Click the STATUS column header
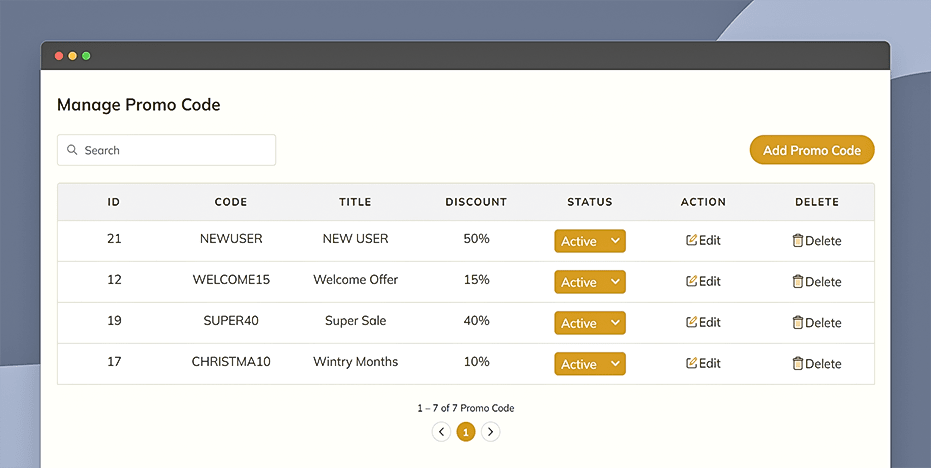Screen dimensions: 931x468 pos(590,202)
